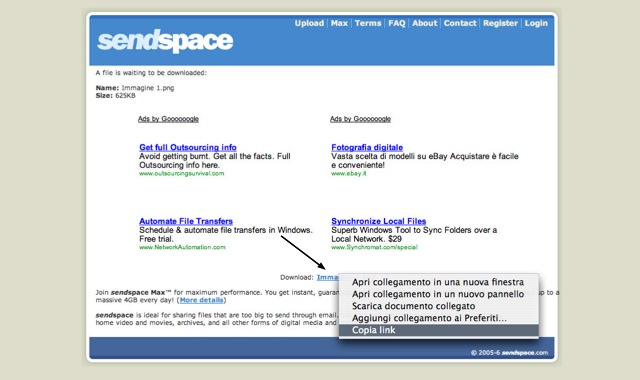Click www.Synchromat.com/special URL
Screen dimensions: 640x380
pos(374,247)
